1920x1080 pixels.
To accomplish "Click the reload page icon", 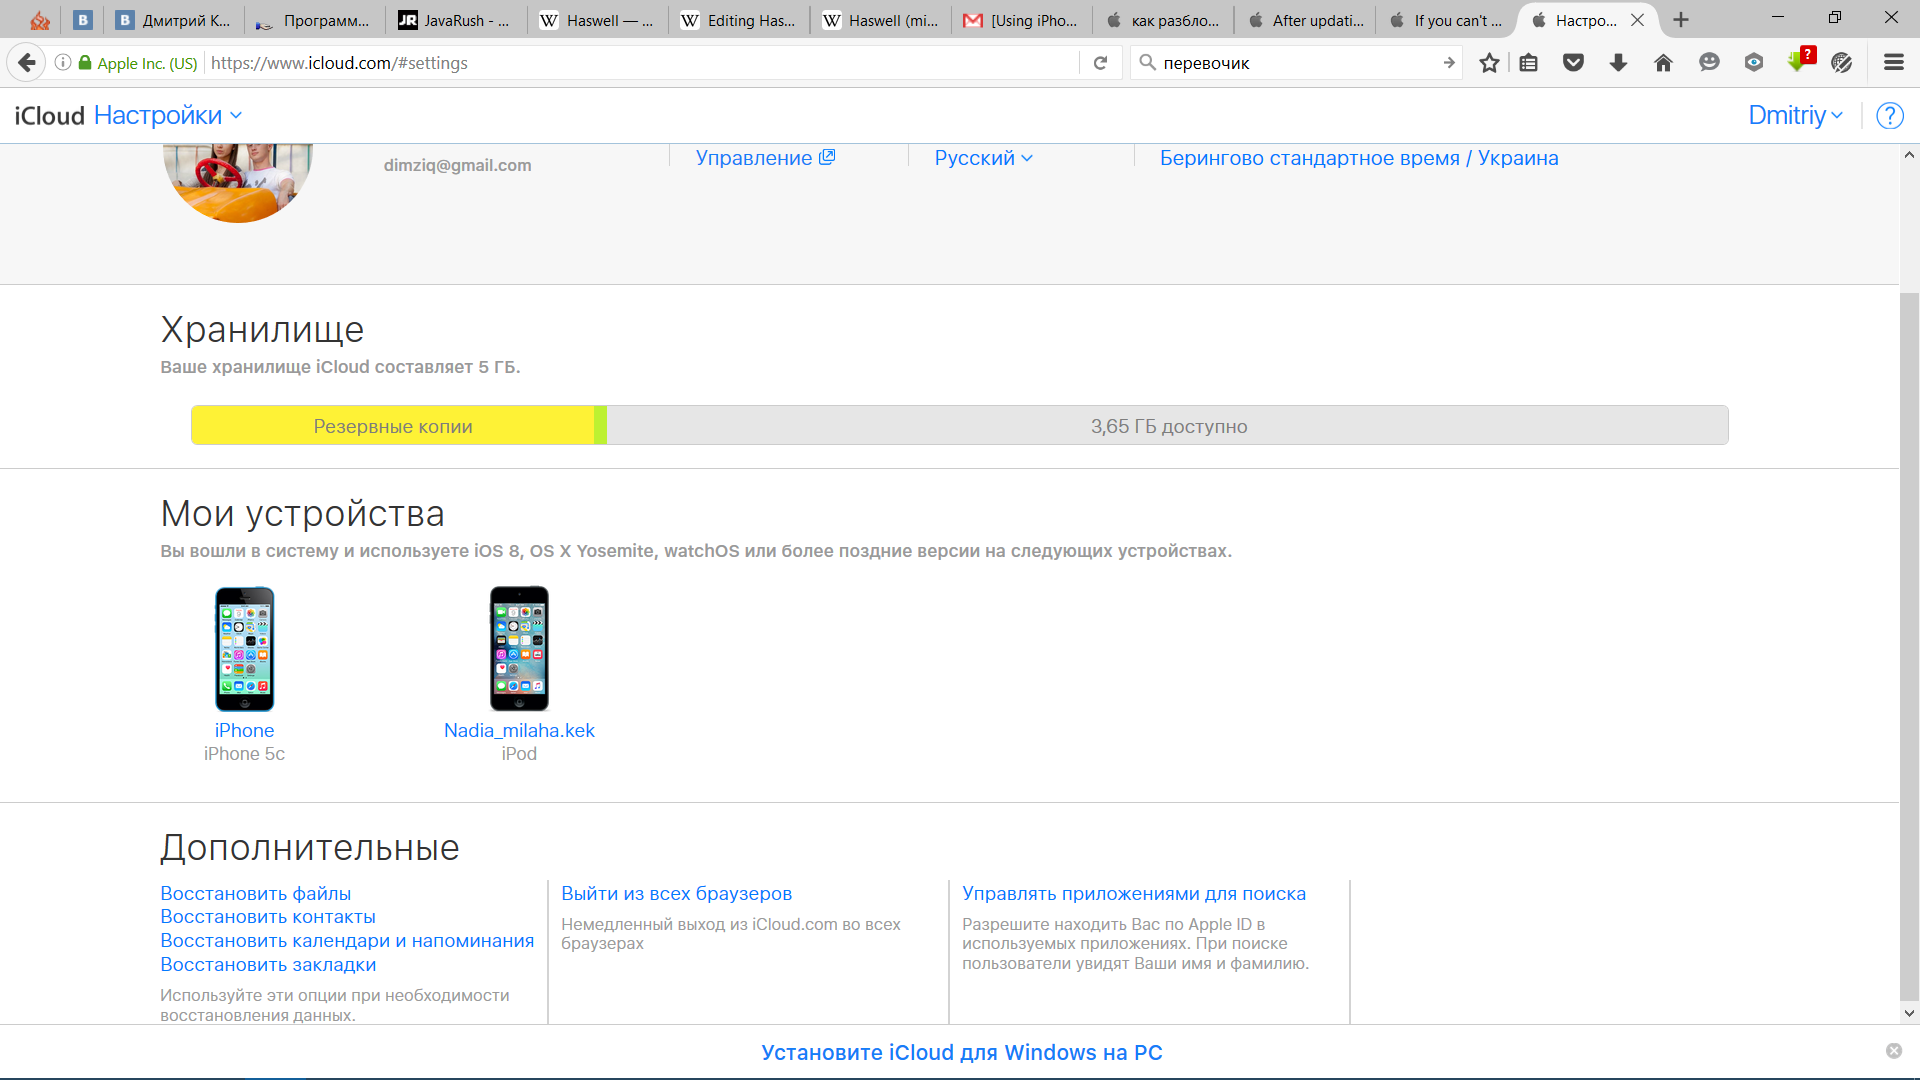I will [x=1100, y=63].
